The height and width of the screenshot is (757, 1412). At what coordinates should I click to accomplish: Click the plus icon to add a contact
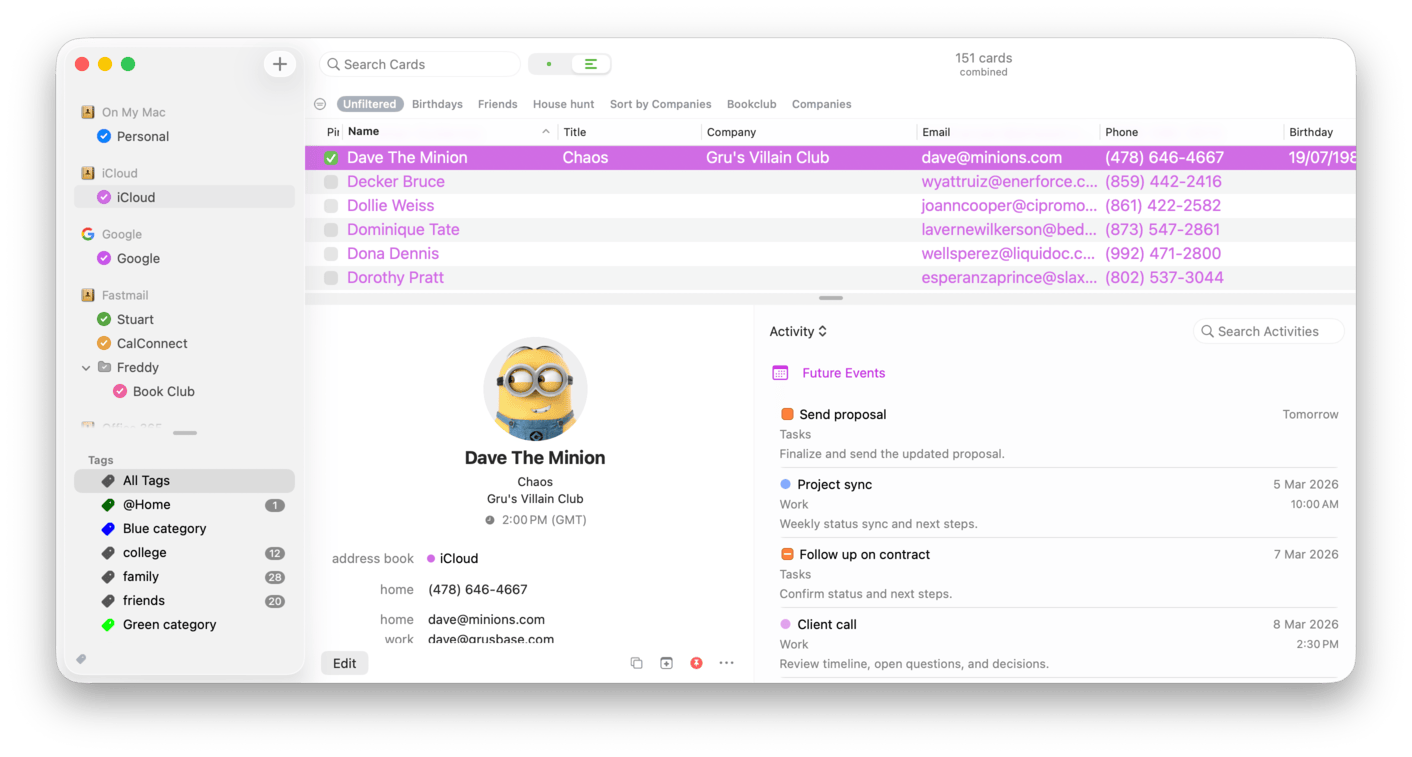[279, 63]
